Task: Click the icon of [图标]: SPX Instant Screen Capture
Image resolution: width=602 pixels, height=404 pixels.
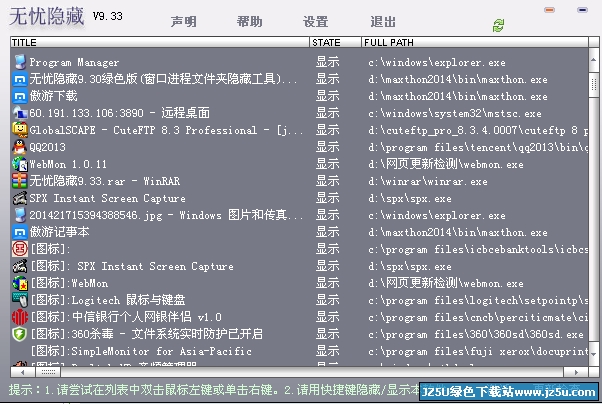Action: click(x=20, y=266)
